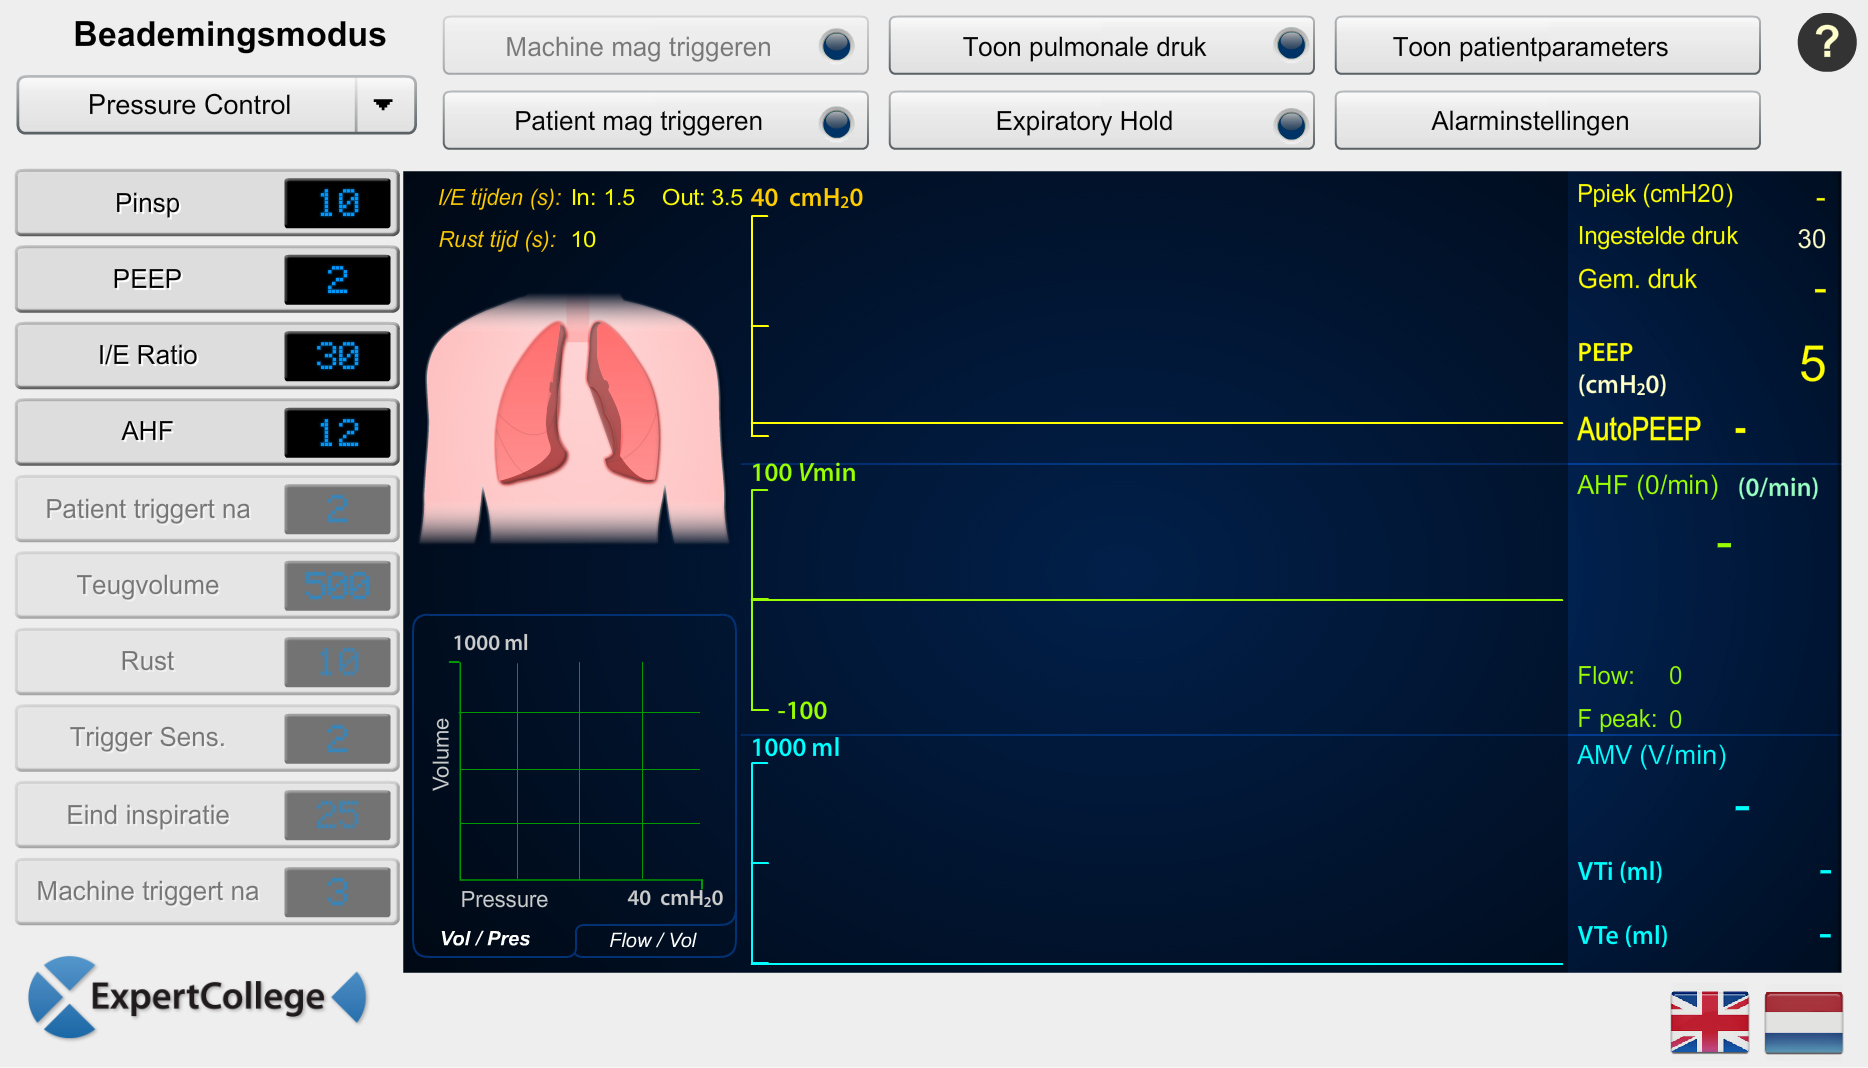Switch to the Flow / Vol tab
1868x1068 pixels.
tap(653, 940)
